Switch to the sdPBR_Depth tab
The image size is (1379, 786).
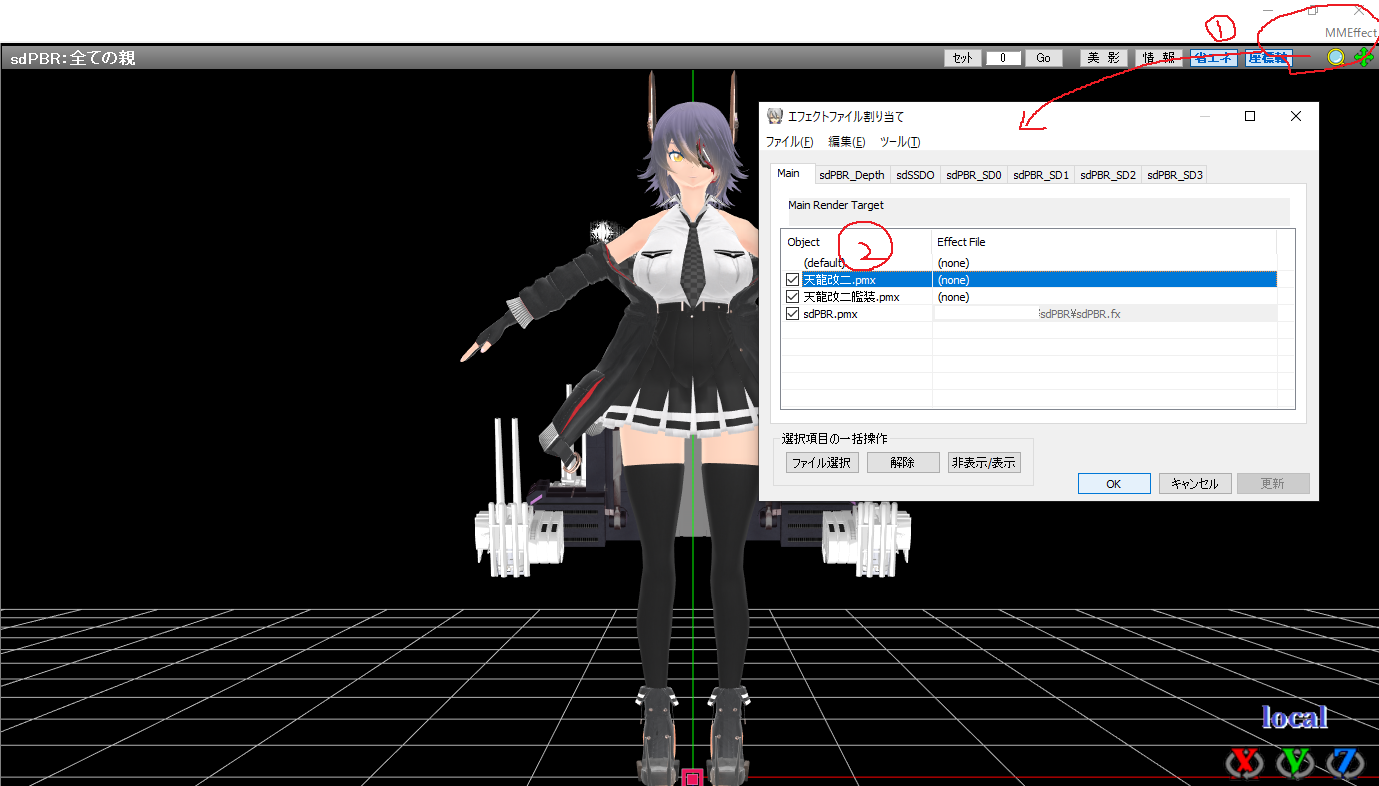pyautogui.click(x=851, y=175)
